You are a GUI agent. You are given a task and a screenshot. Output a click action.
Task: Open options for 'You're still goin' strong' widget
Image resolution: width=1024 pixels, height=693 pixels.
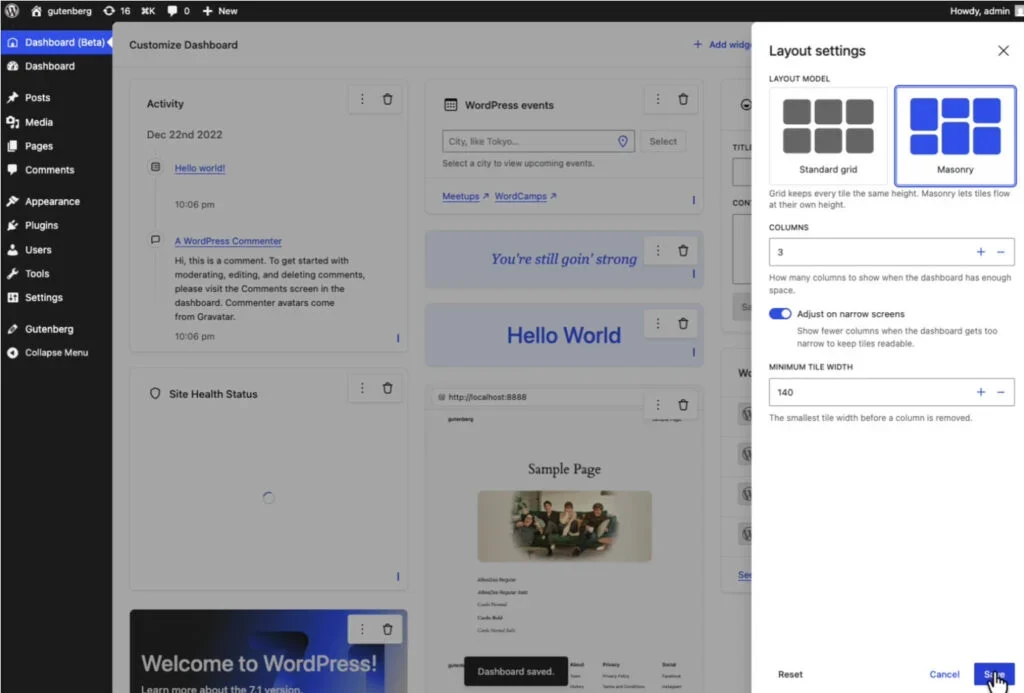(x=658, y=251)
